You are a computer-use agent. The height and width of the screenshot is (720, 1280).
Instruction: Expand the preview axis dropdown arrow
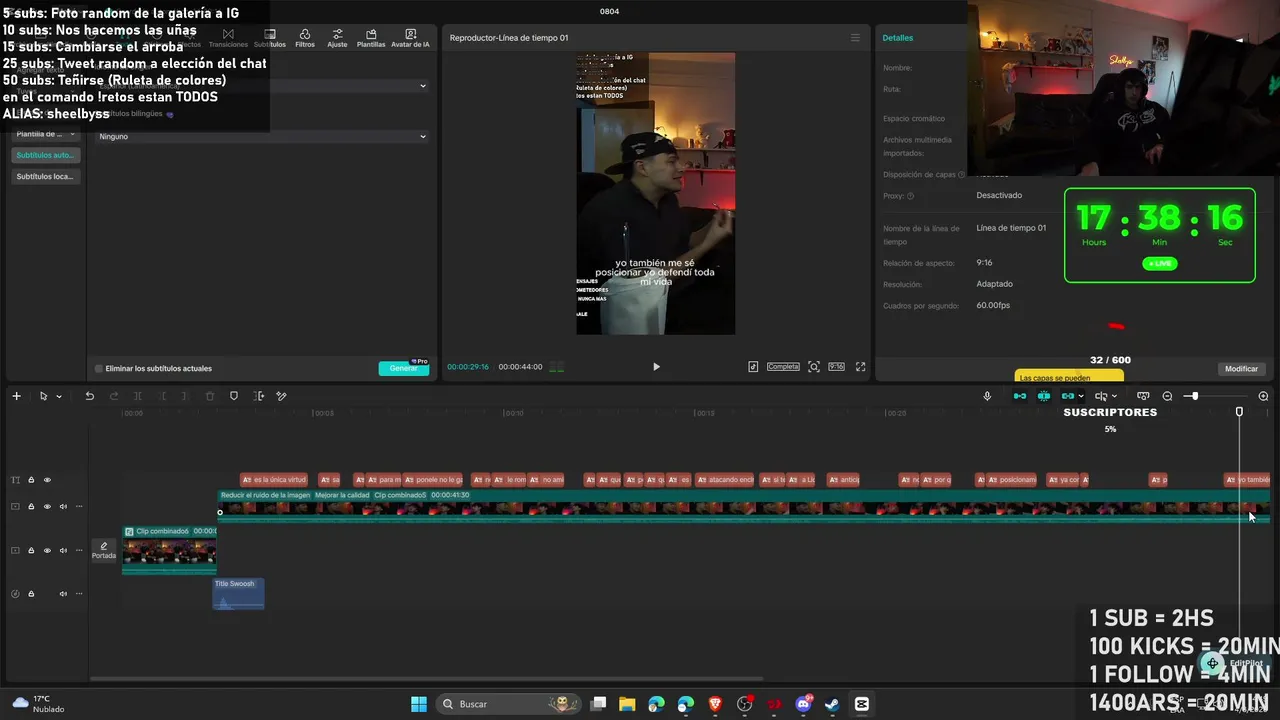click(1114, 397)
